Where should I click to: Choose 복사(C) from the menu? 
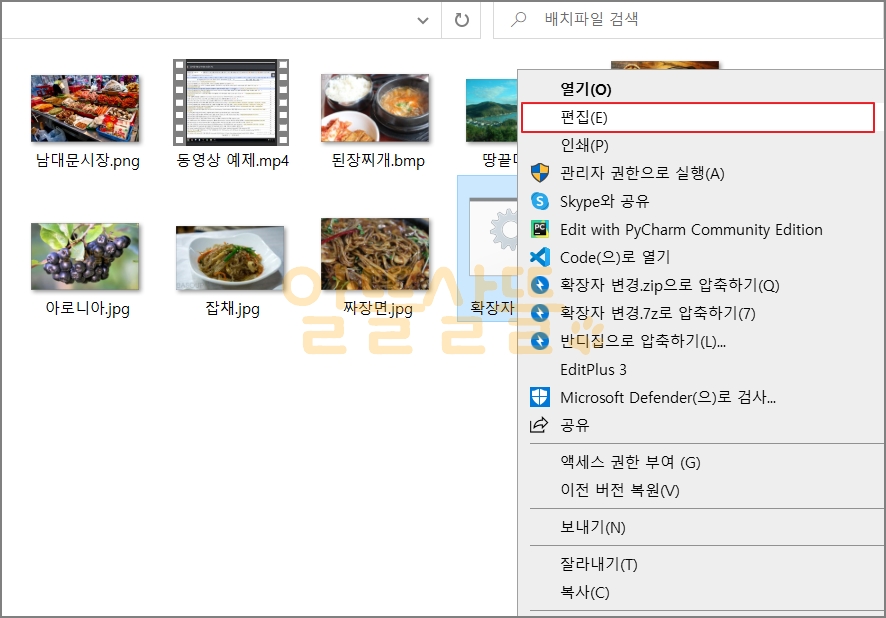point(701,592)
